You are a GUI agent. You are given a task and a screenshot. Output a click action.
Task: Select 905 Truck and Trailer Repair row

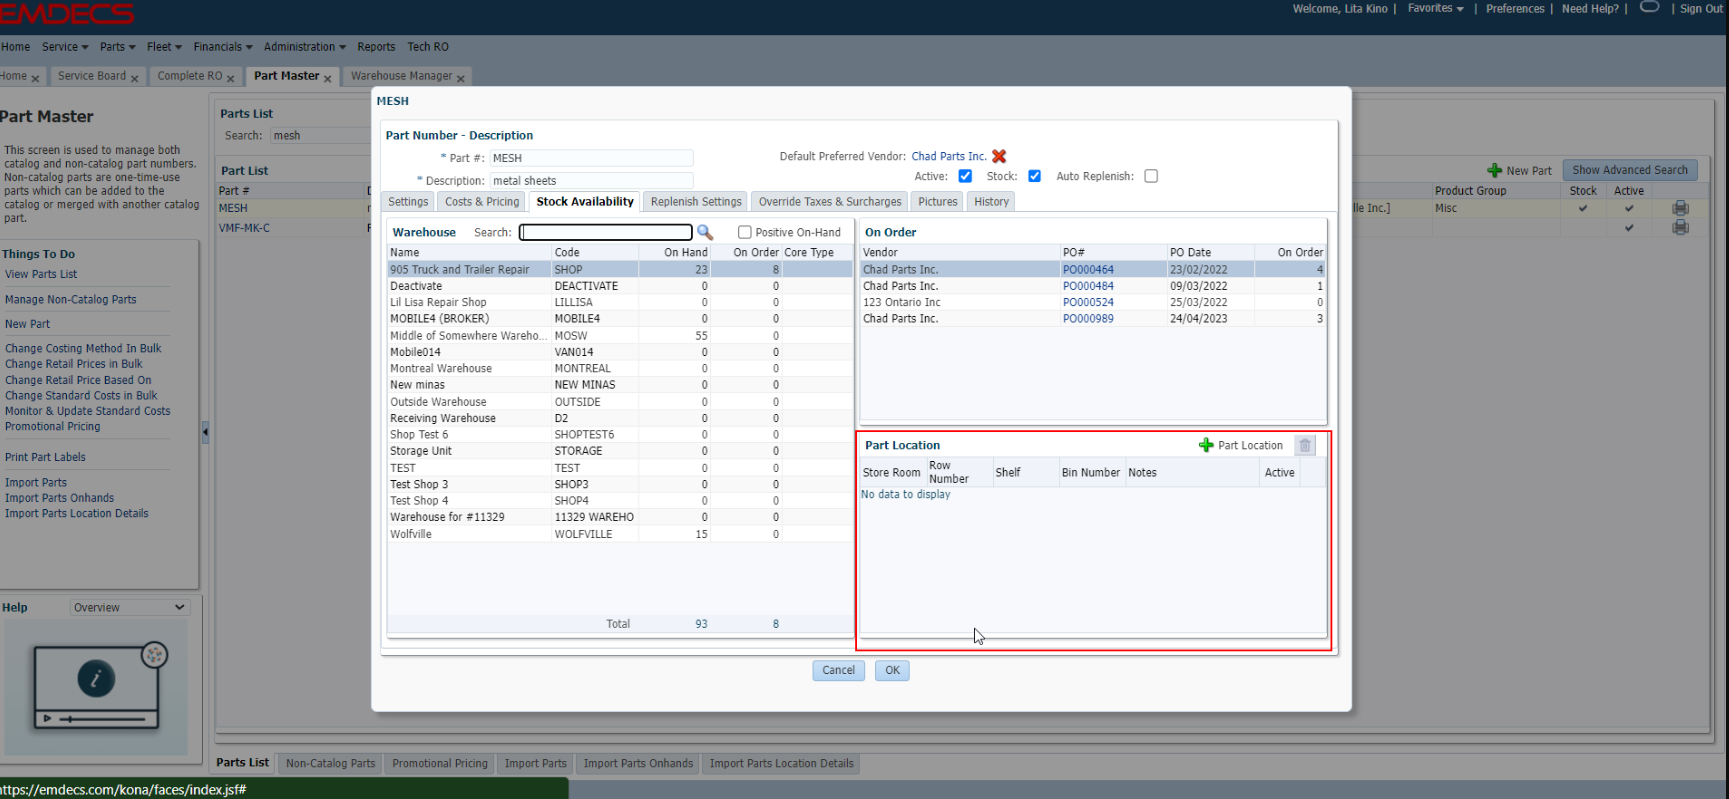(x=620, y=269)
